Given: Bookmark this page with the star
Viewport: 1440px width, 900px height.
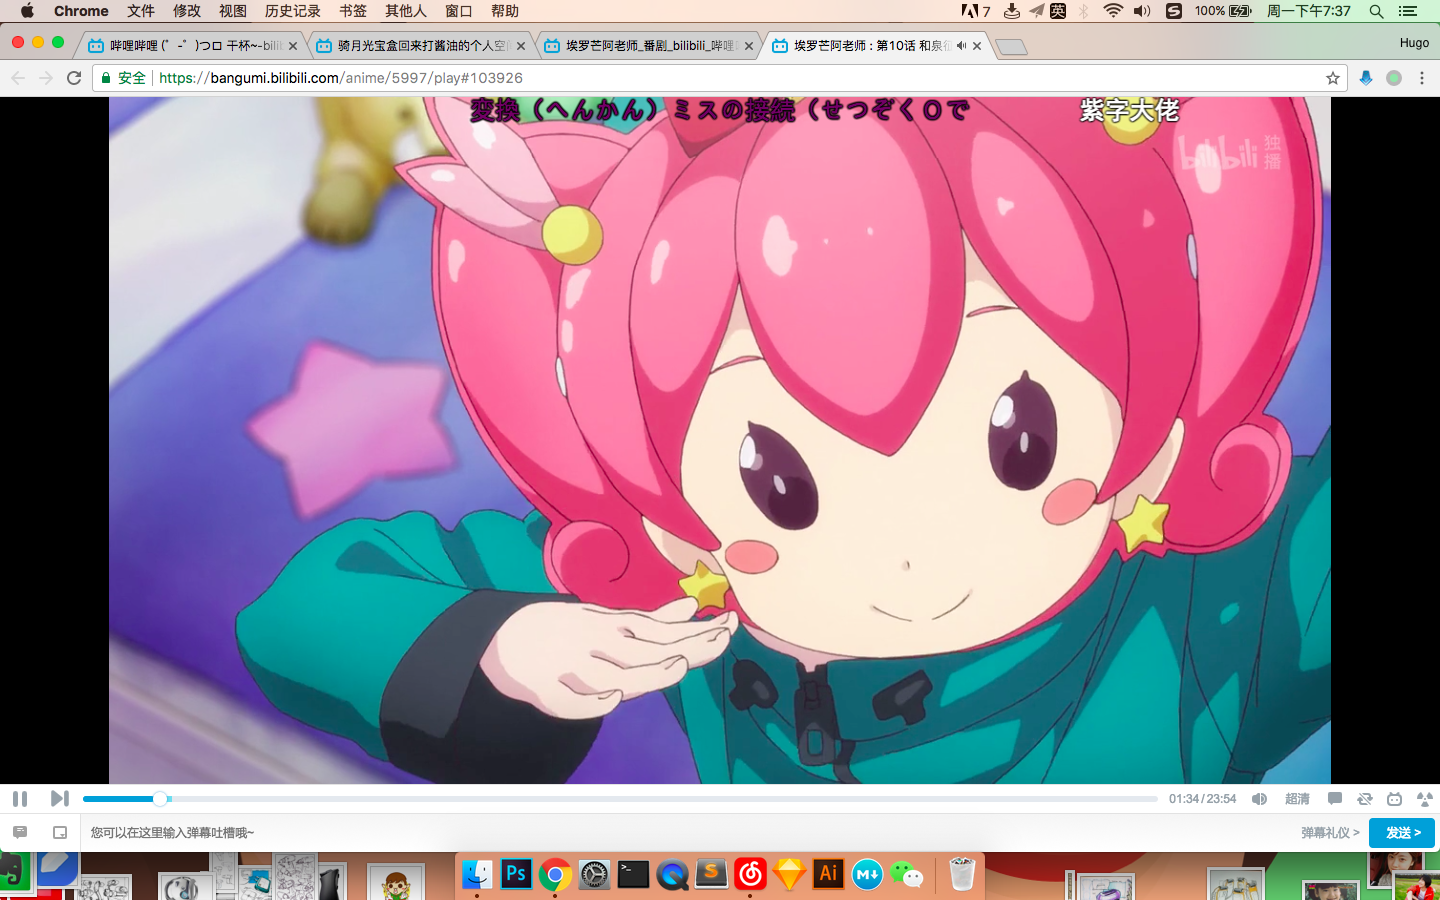Looking at the screenshot, I should click(1332, 78).
